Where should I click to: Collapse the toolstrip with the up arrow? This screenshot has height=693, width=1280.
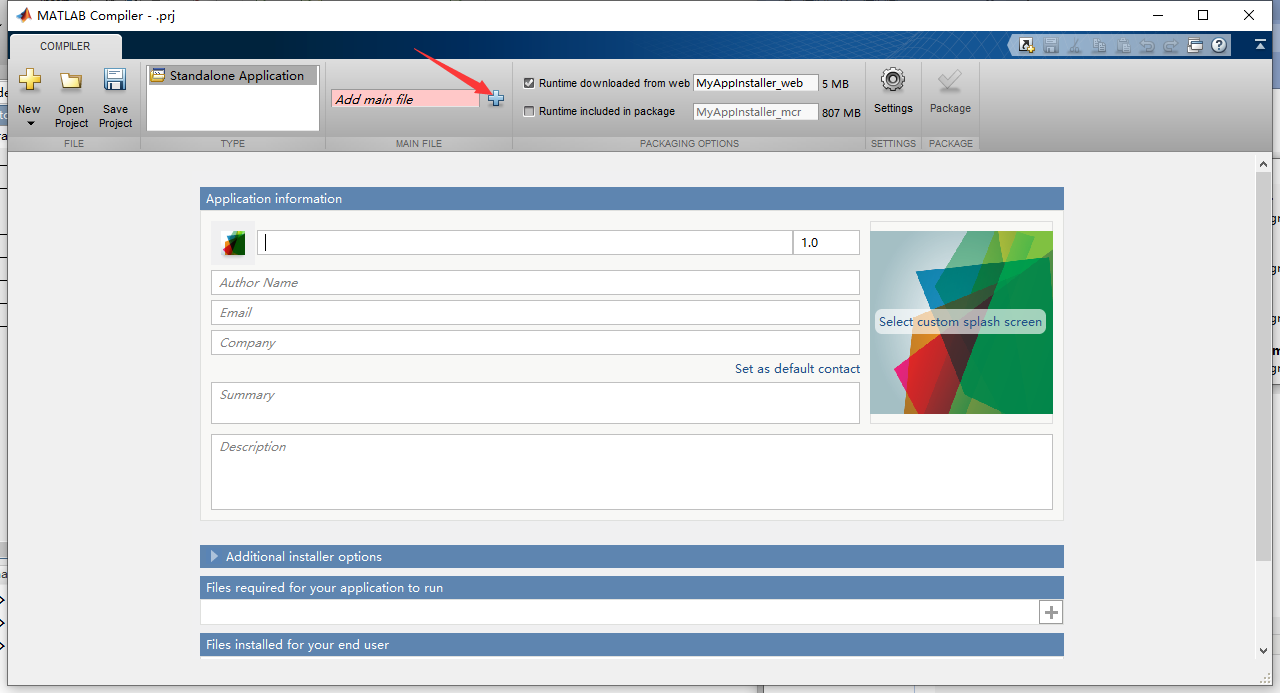point(1259,45)
